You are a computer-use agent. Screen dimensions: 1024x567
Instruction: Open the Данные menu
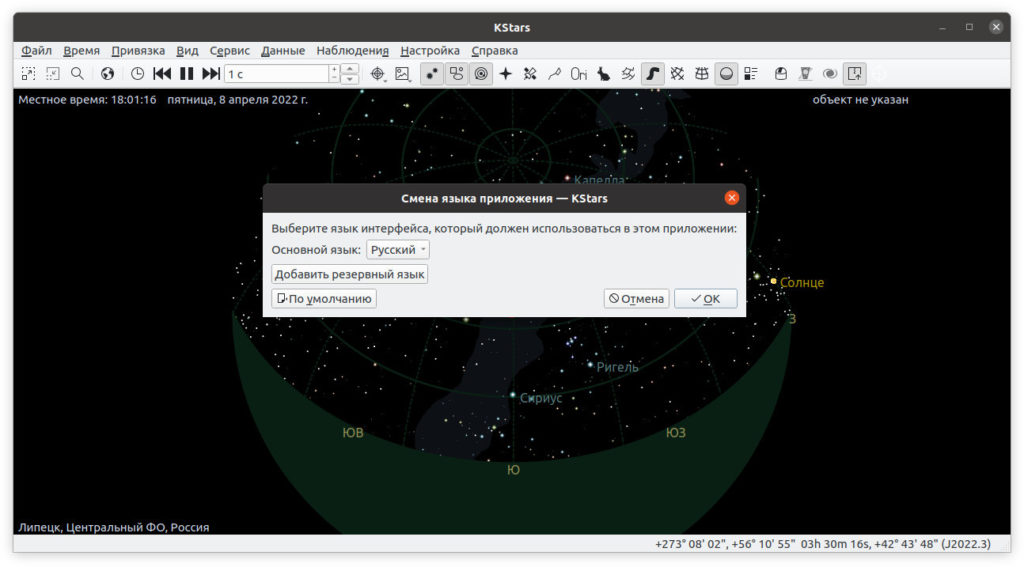(x=283, y=50)
